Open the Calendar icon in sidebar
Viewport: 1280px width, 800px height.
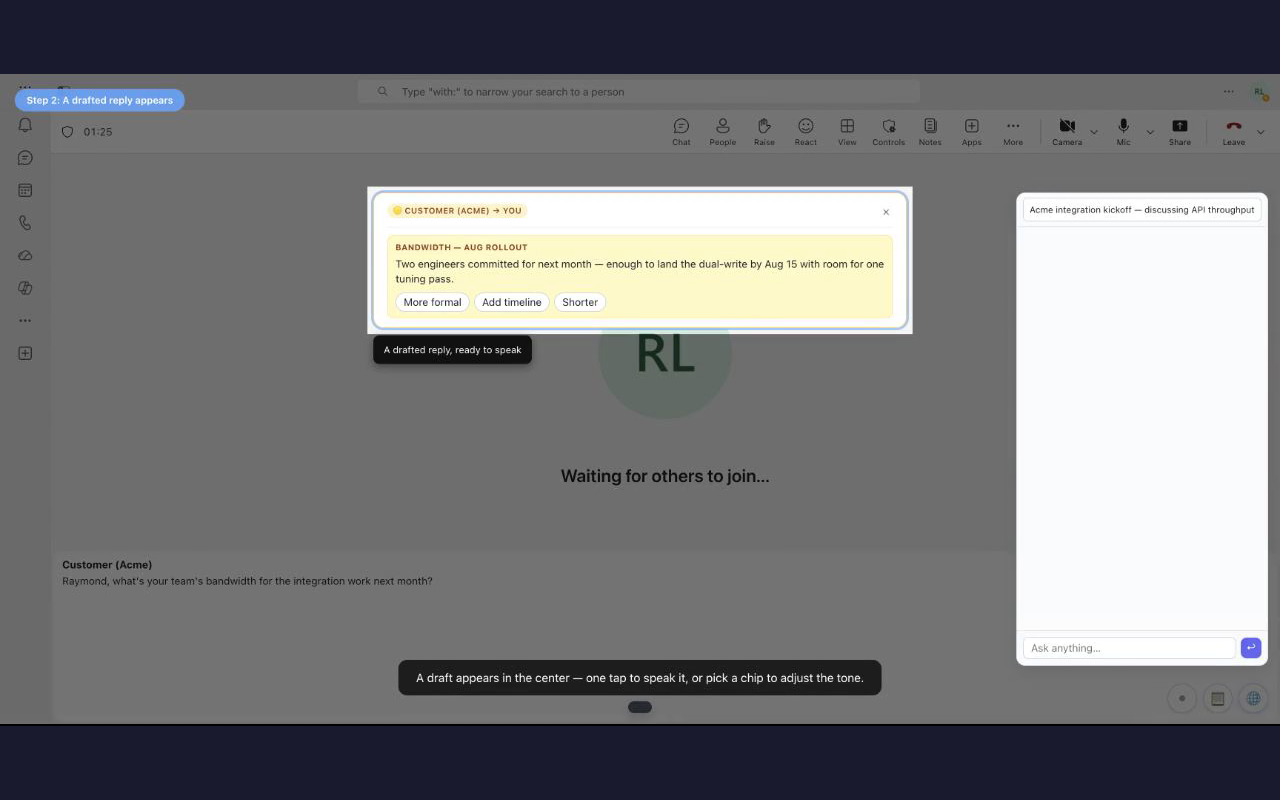[x=25, y=190]
